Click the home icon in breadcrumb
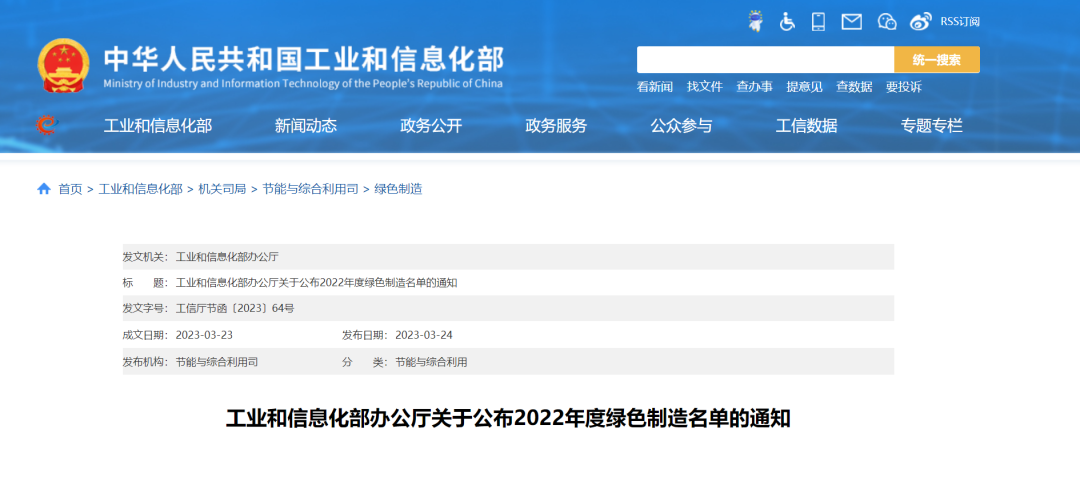Screen dimensions: 1080x485 (44, 189)
